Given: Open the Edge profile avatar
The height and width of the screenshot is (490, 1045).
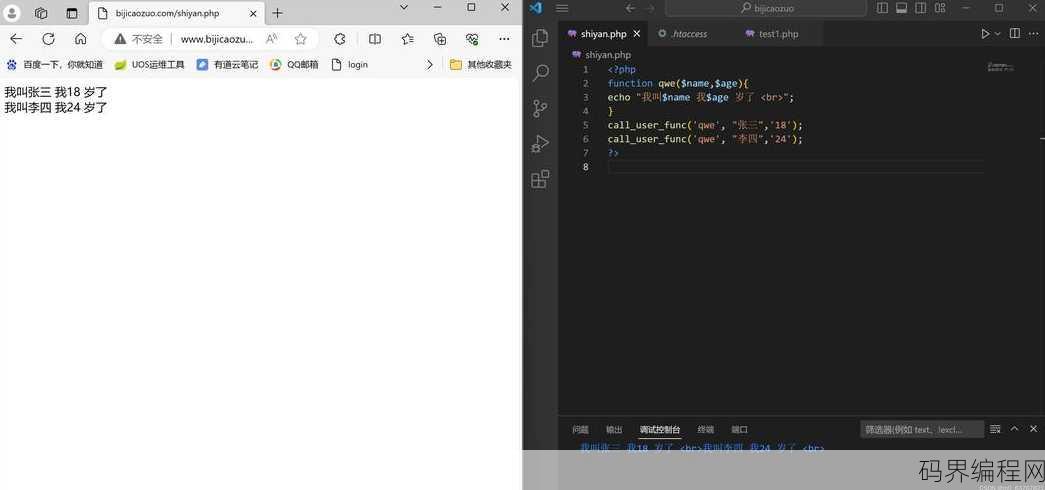Looking at the screenshot, I should coord(12,13).
